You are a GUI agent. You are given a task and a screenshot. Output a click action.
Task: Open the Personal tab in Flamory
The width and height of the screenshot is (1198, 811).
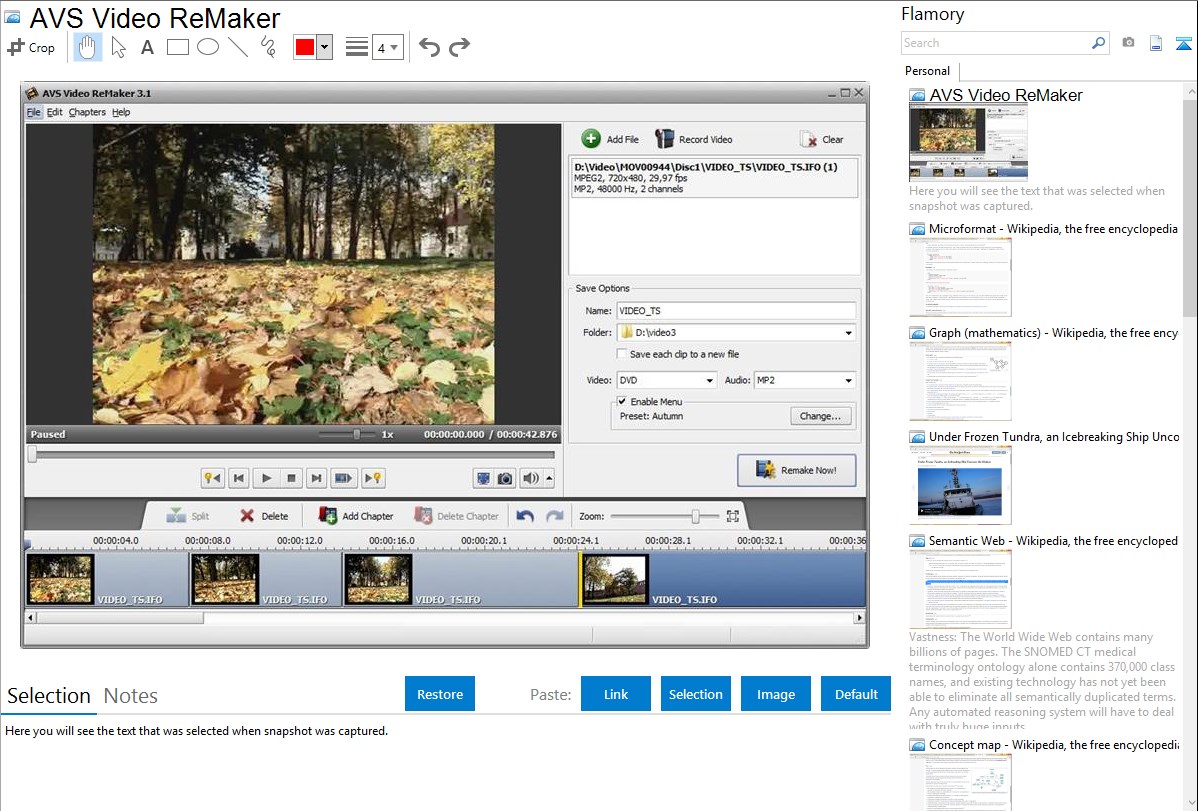(x=927, y=71)
